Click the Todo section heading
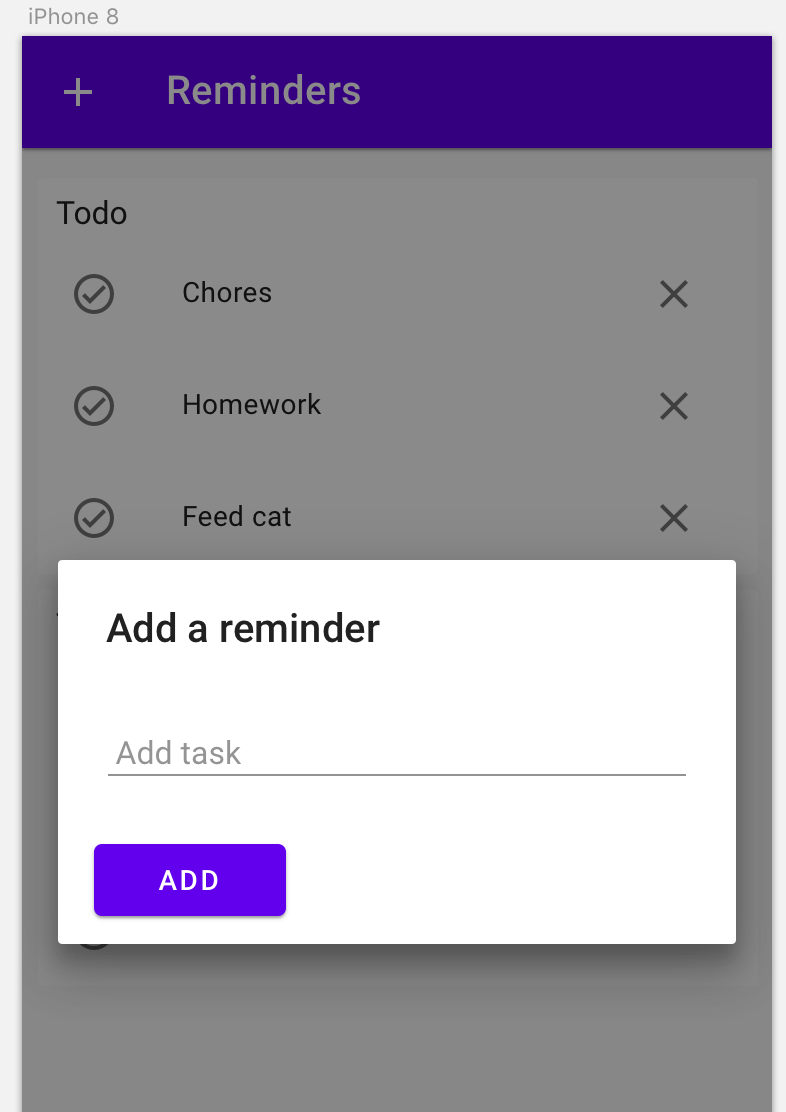This screenshot has width=786, height=1112. click(92, 213)
